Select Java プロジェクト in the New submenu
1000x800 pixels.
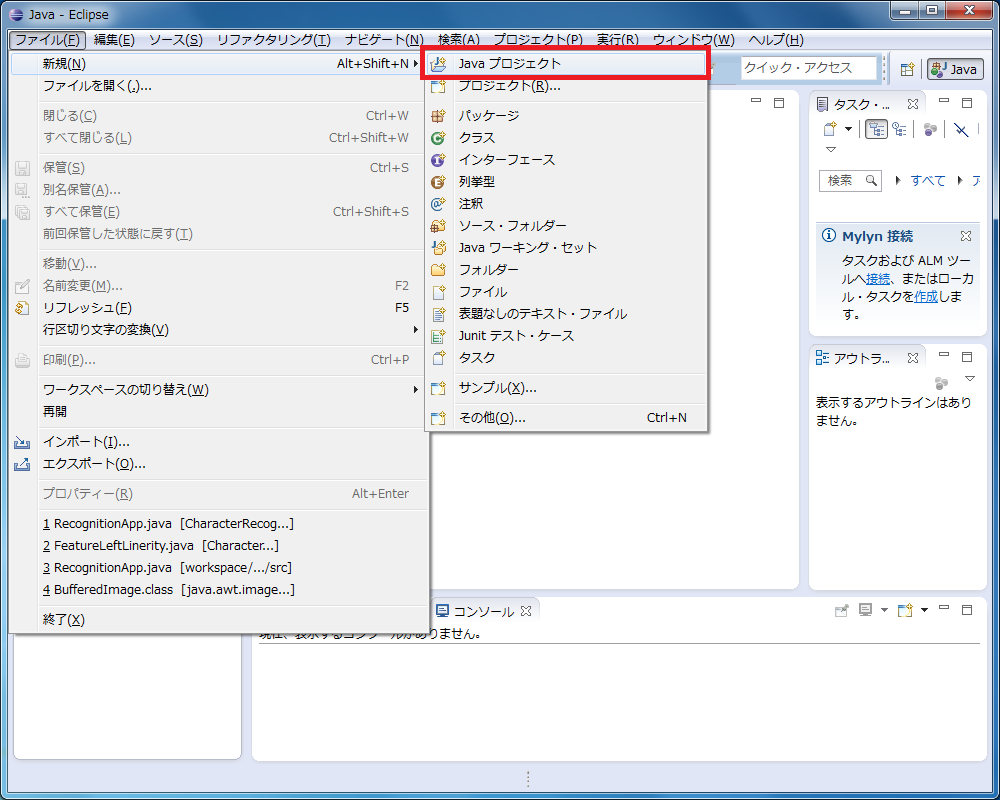coord(566,63)
